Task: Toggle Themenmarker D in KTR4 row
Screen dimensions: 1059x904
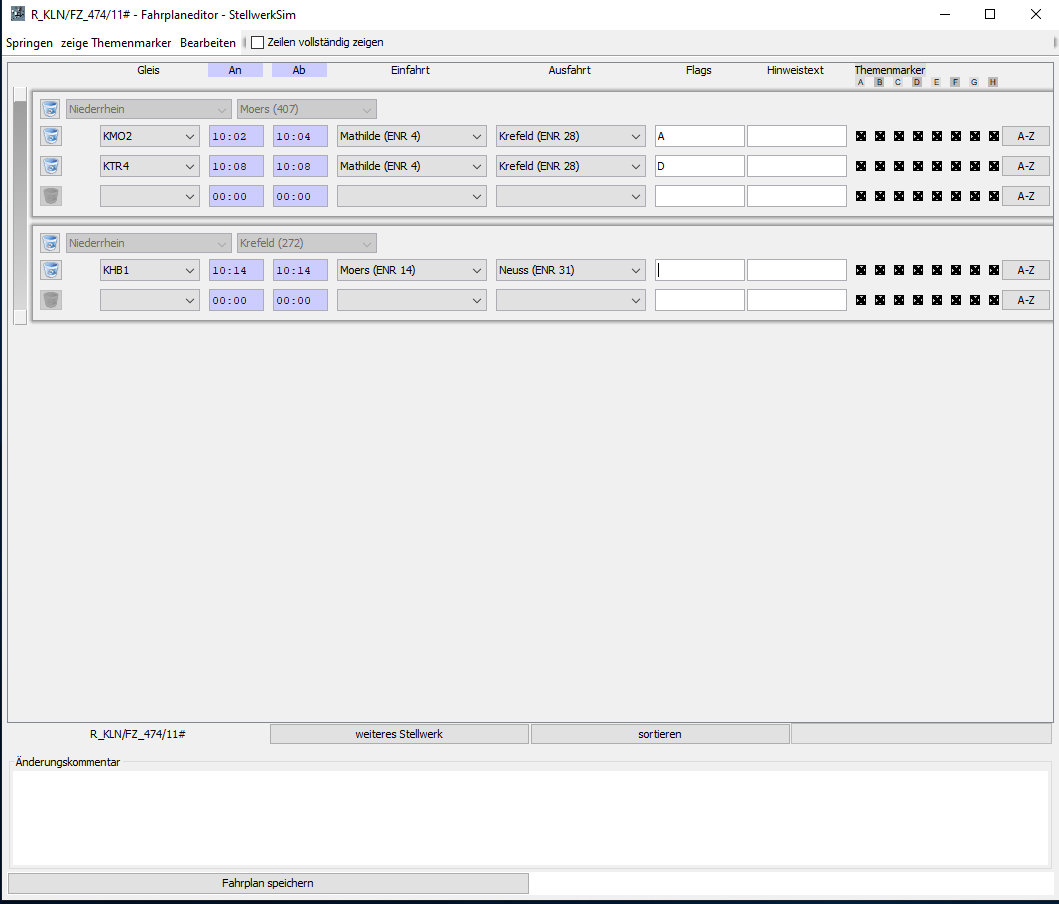Action: click(917, 166)
